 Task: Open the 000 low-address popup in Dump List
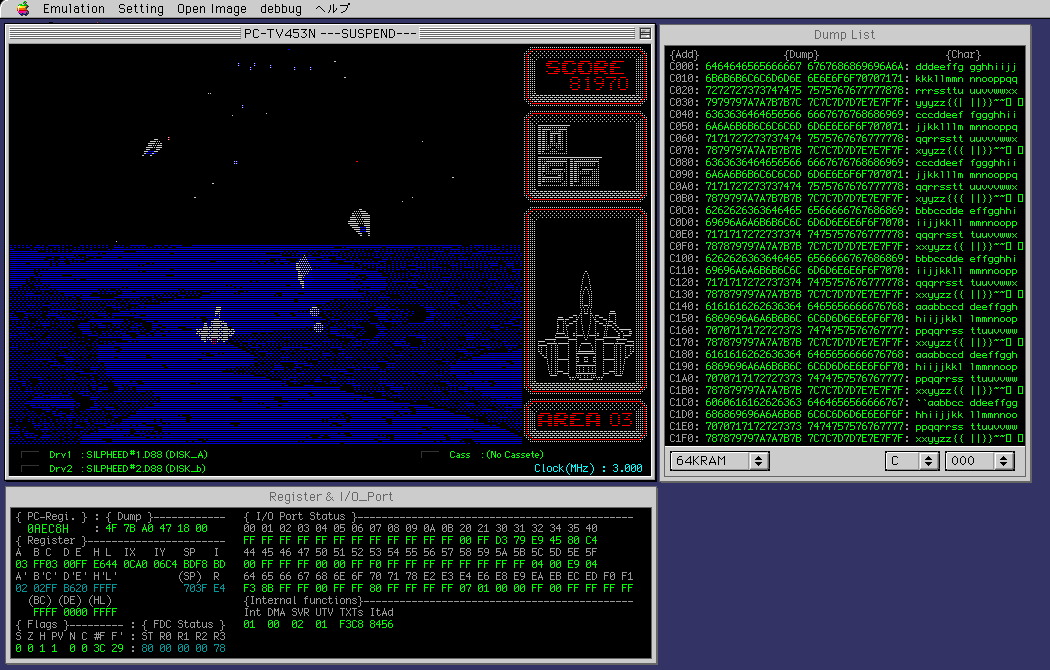pyautogui.click(x=979, y=460)
